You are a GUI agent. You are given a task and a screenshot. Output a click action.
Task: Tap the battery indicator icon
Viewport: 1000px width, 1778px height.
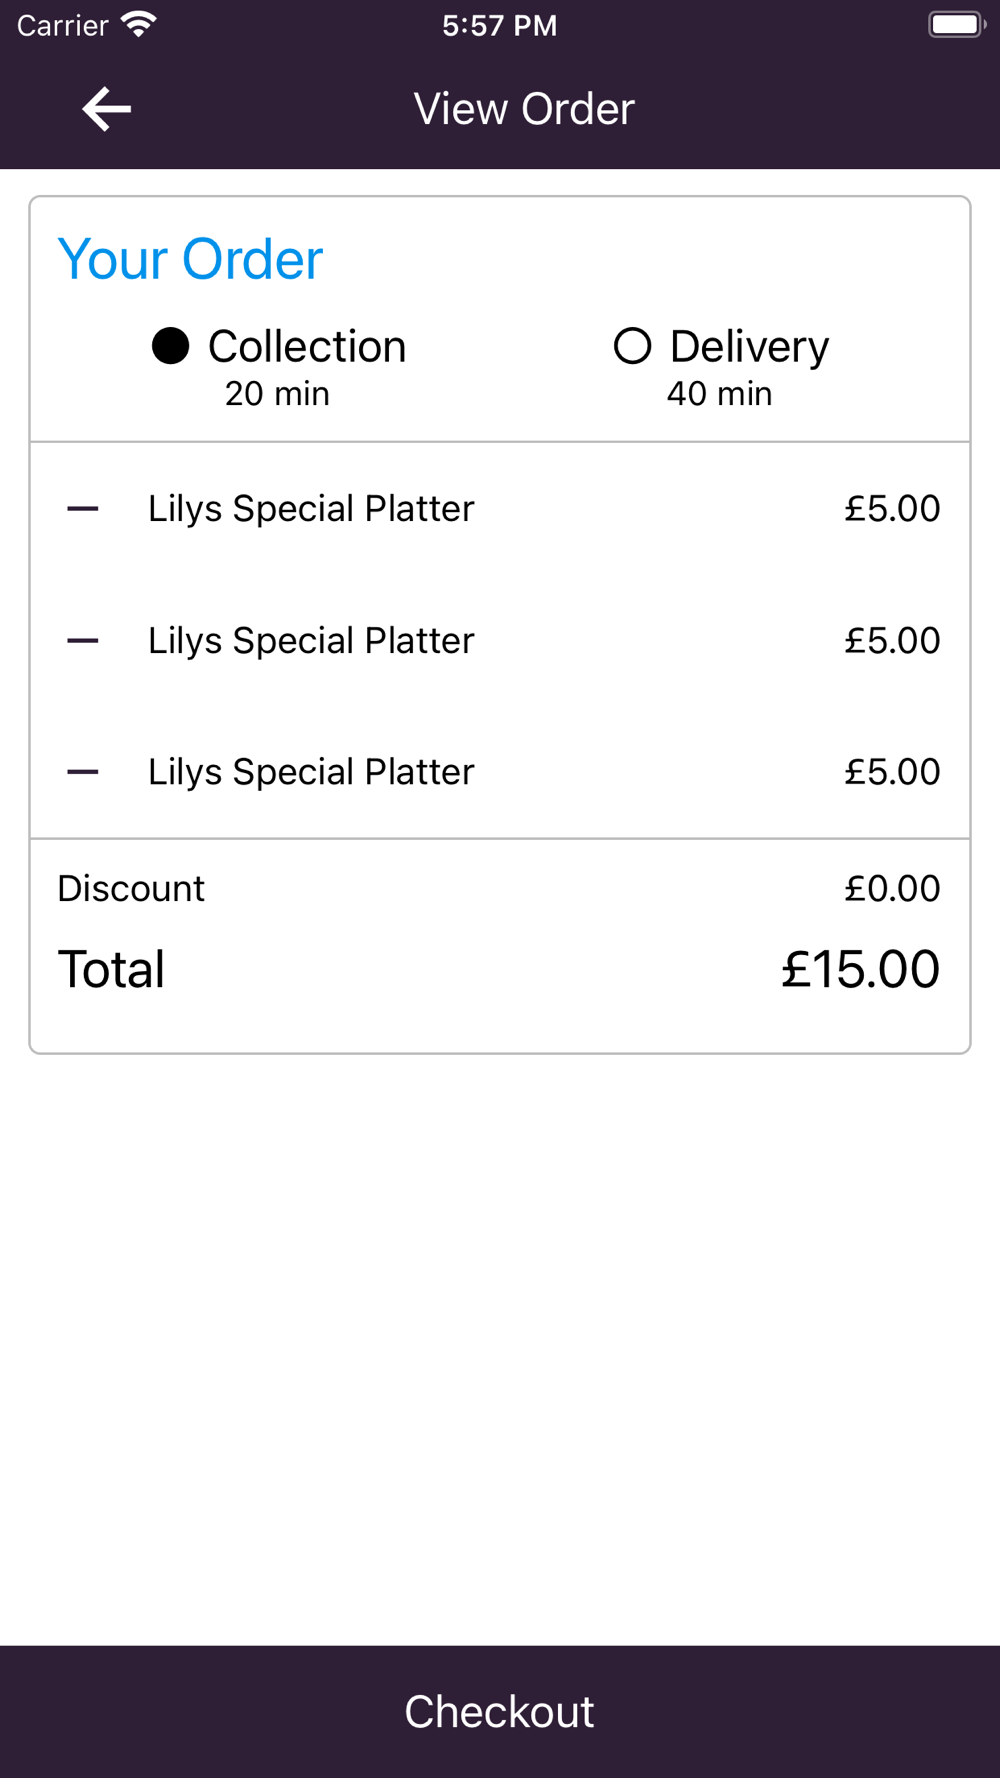[x=956, y=24]
